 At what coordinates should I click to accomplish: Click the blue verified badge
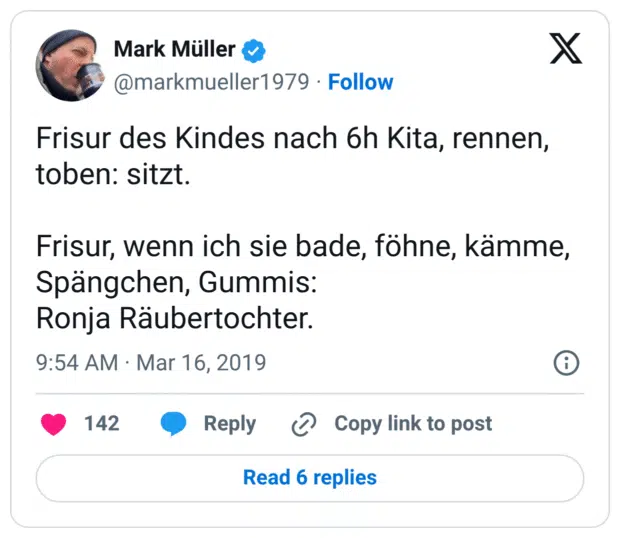(x=256, y=49)
